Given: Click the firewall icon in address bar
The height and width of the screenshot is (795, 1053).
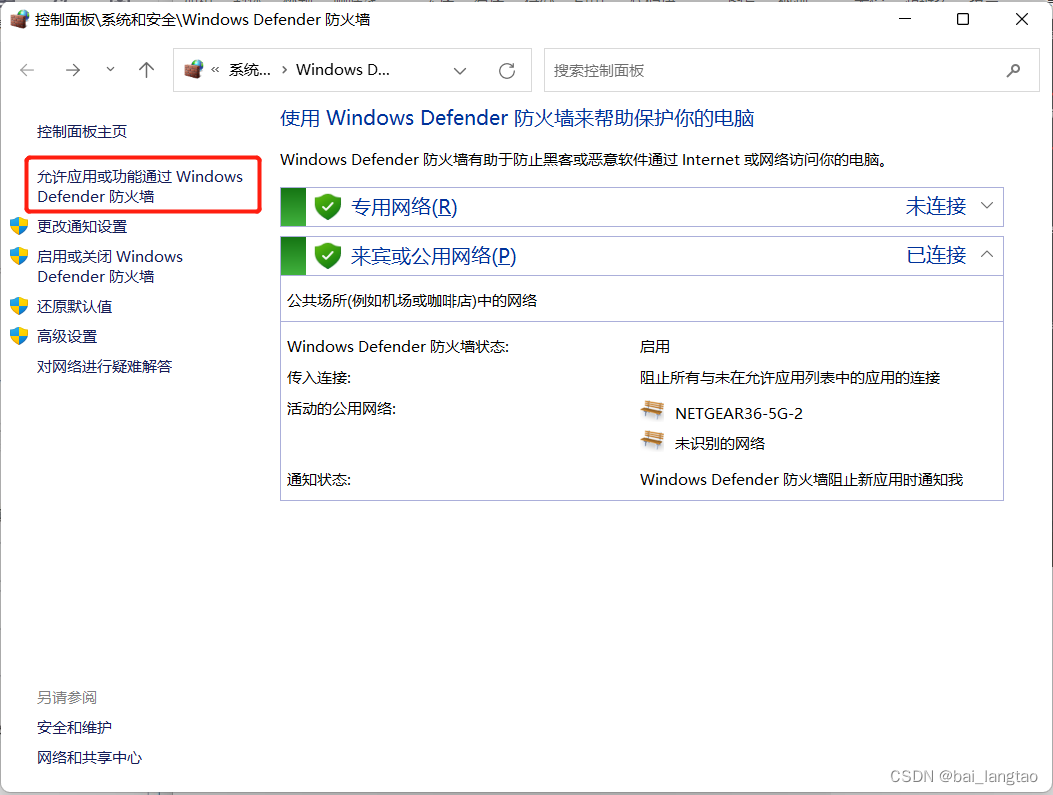Looking at the screenshot, I should tap(193, 69).
